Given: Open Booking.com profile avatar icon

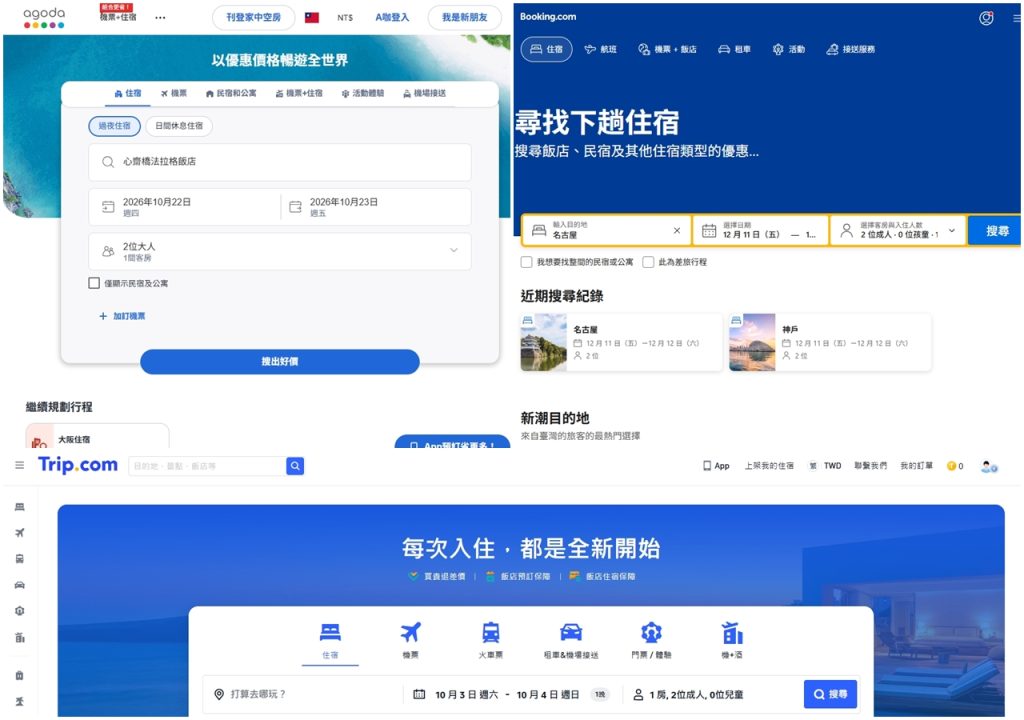Looking at the screenshot, I should (986, 18).
